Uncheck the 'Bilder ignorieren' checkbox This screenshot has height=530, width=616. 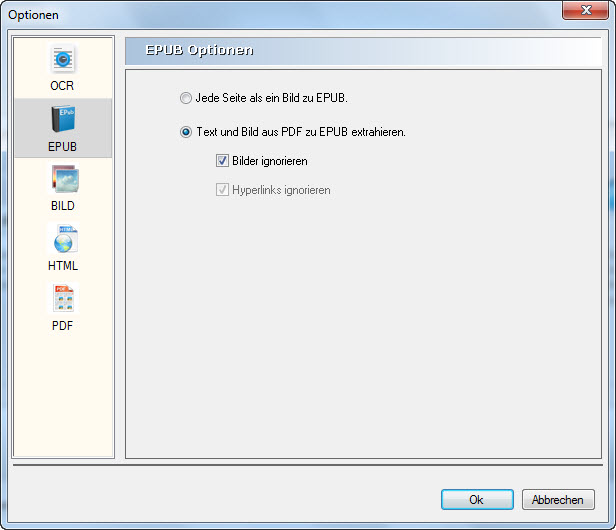click(222, 161)
